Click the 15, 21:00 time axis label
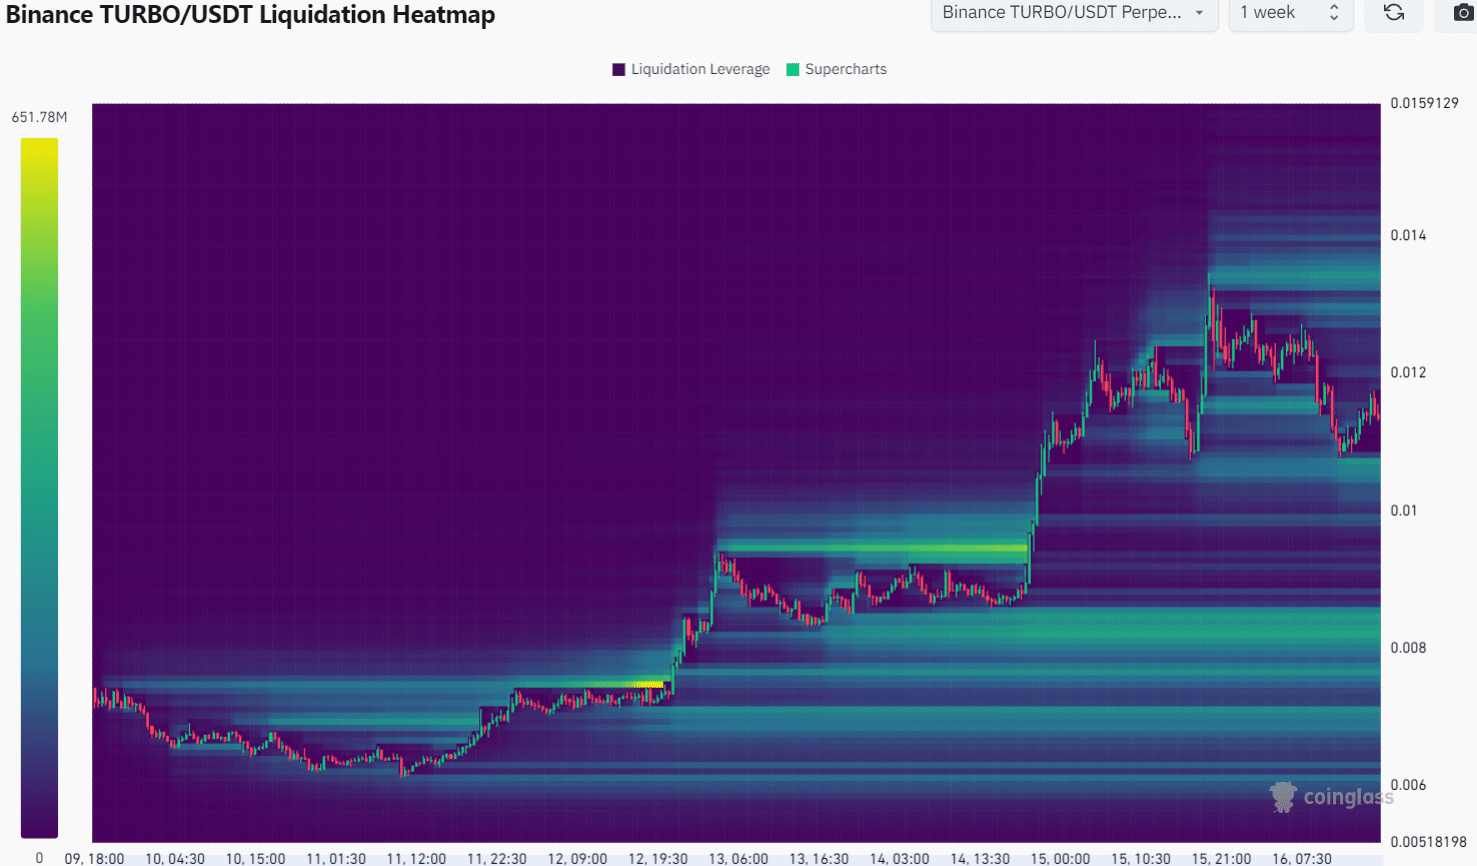The height and width of the screenshot is (866, 1477). coord(1221,858)
